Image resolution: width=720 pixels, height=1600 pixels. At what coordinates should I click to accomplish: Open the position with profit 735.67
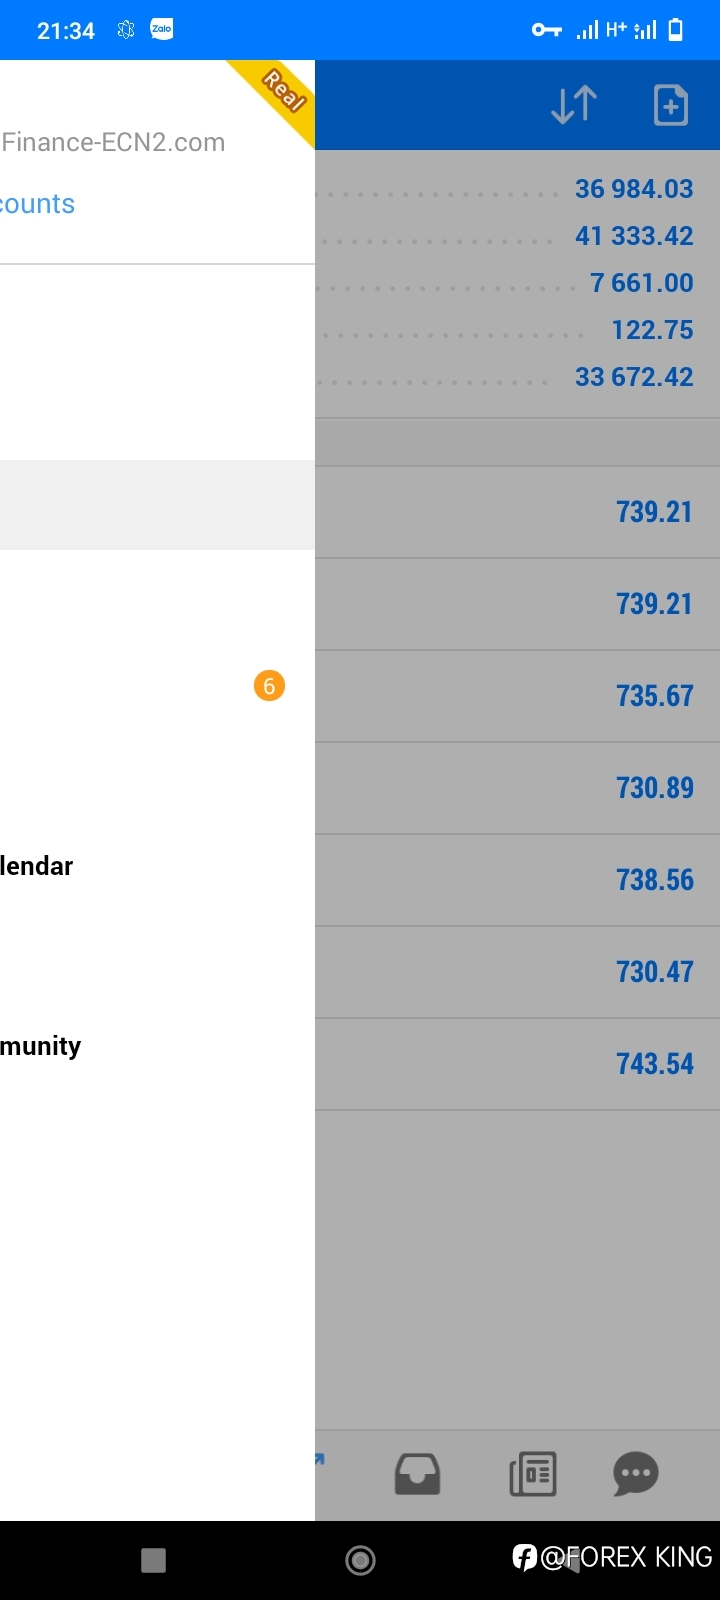point(517,696)
